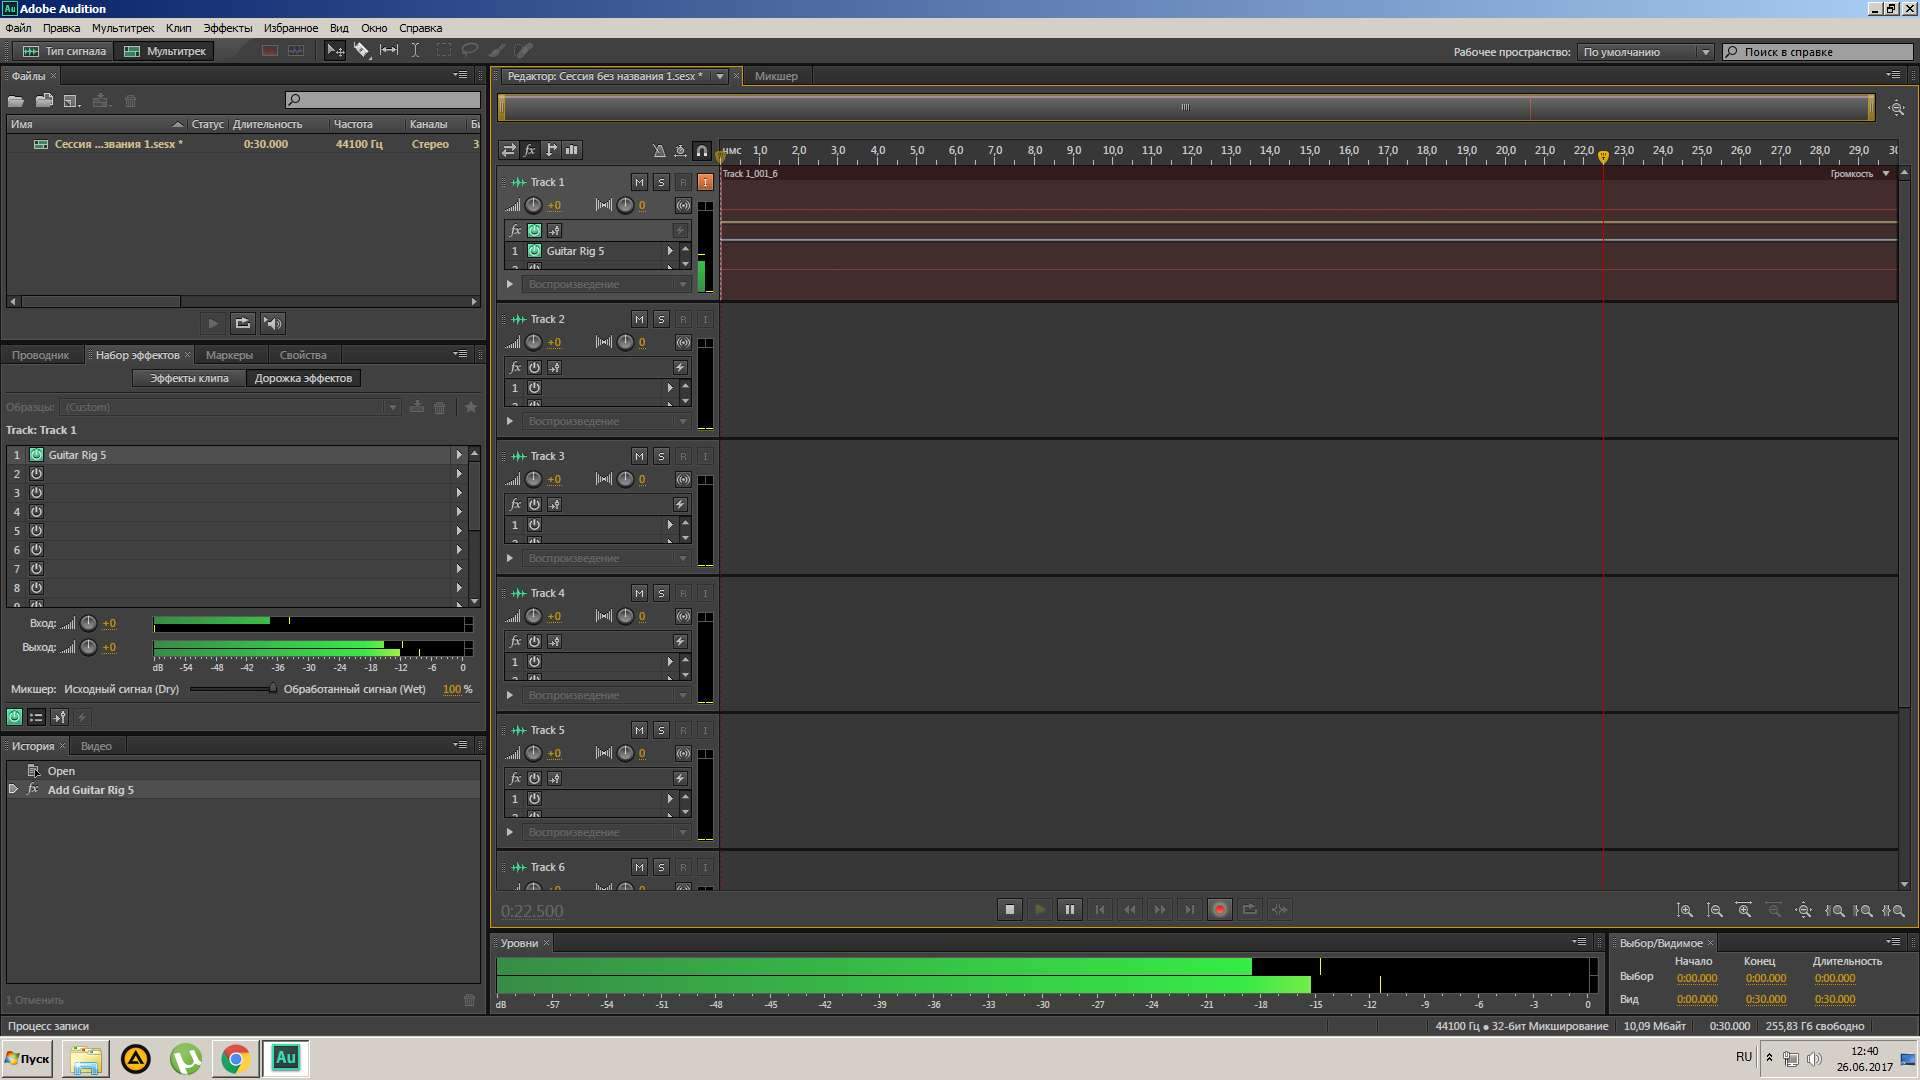Select the Эффекты клипа button

point(189,378)
